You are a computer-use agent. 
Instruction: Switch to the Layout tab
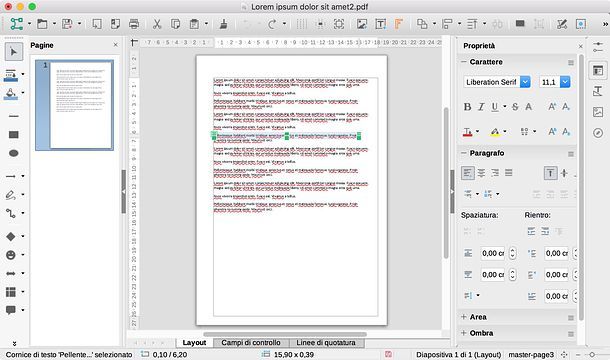click(194, 343)
